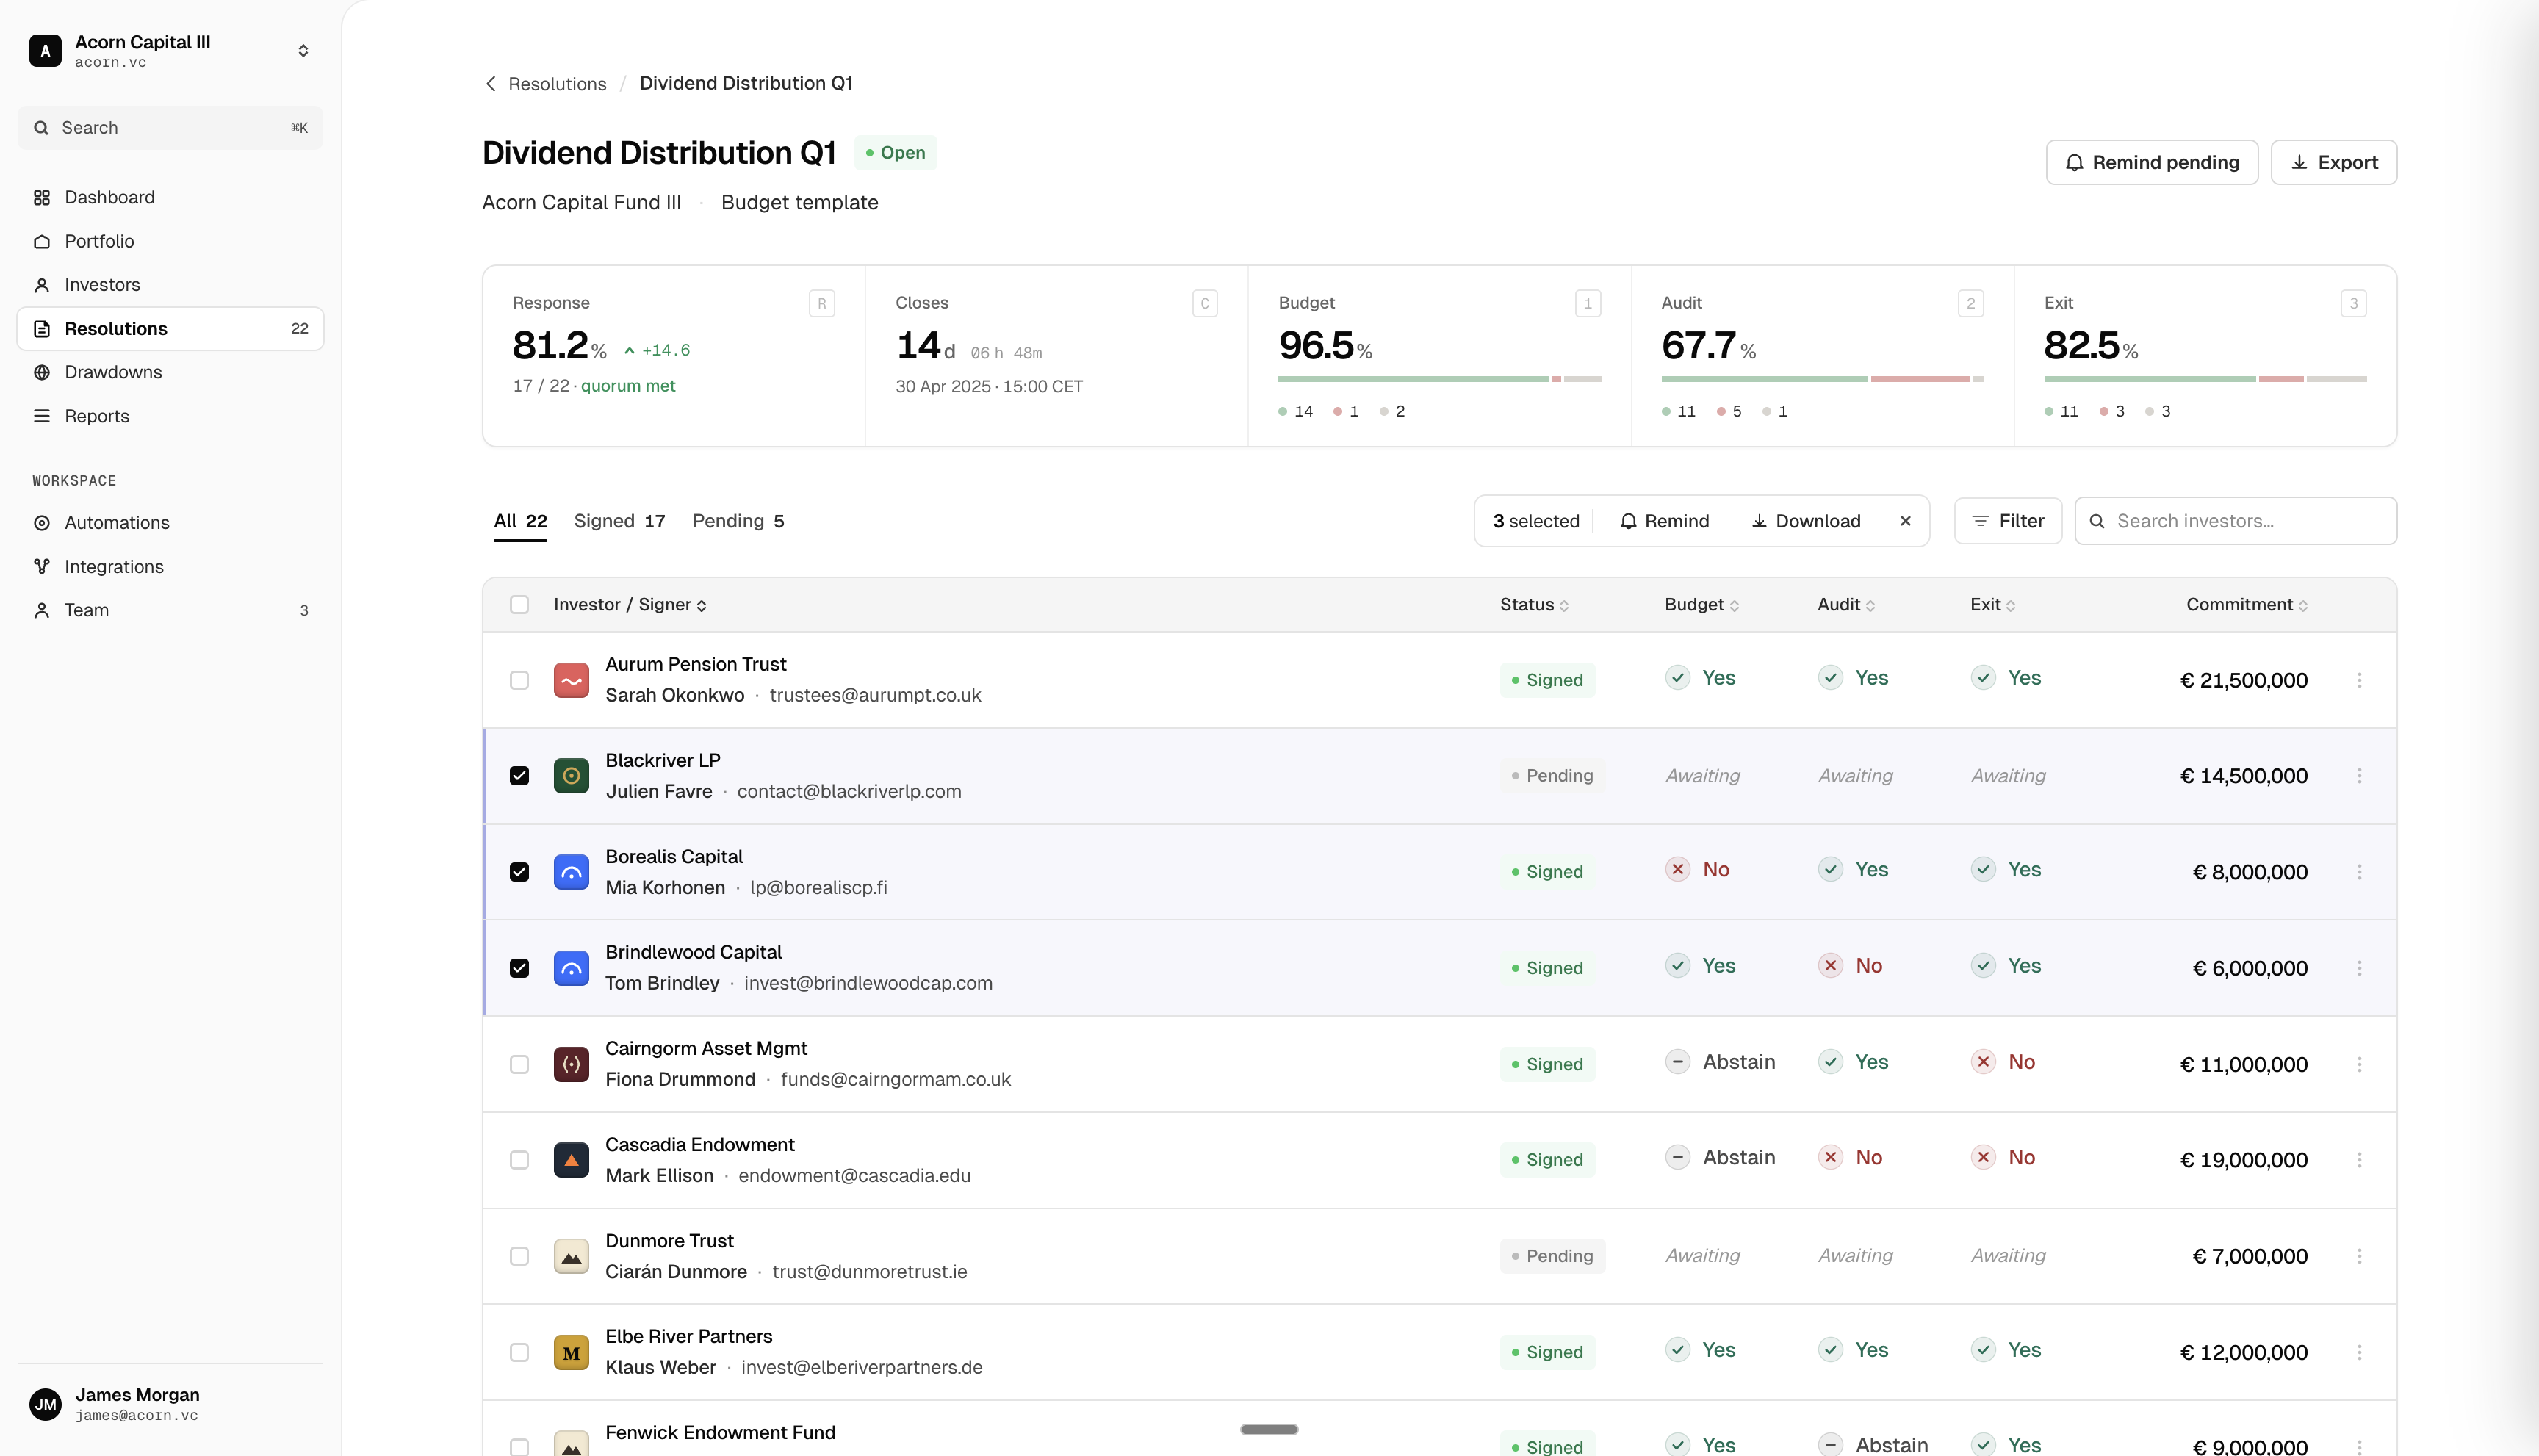
Task: Click the Response card R shortcut badge
Action: click(822, 304)
